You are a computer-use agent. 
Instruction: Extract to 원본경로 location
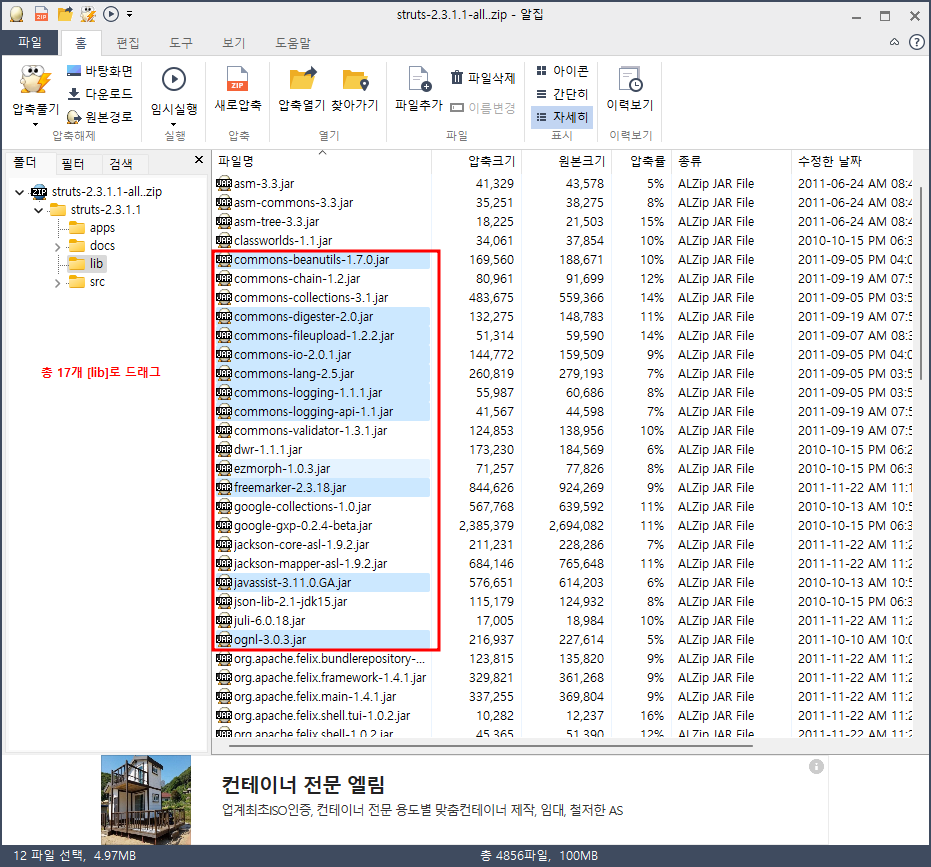tap(100, 116)
